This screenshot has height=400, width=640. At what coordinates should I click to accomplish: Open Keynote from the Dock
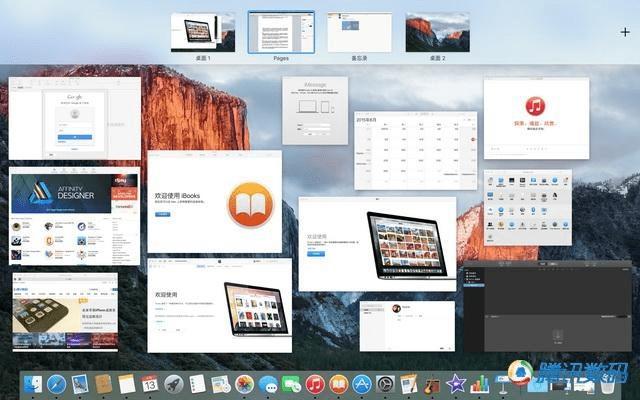pyautogui.click(x=502, y=384)
